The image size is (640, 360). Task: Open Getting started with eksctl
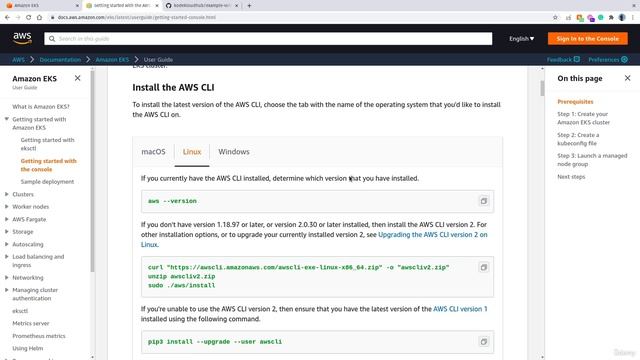pos(47,144)
